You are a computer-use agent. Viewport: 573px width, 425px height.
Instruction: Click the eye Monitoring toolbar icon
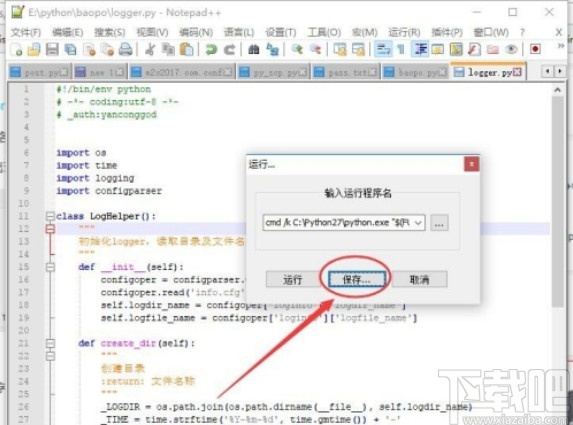511,49
